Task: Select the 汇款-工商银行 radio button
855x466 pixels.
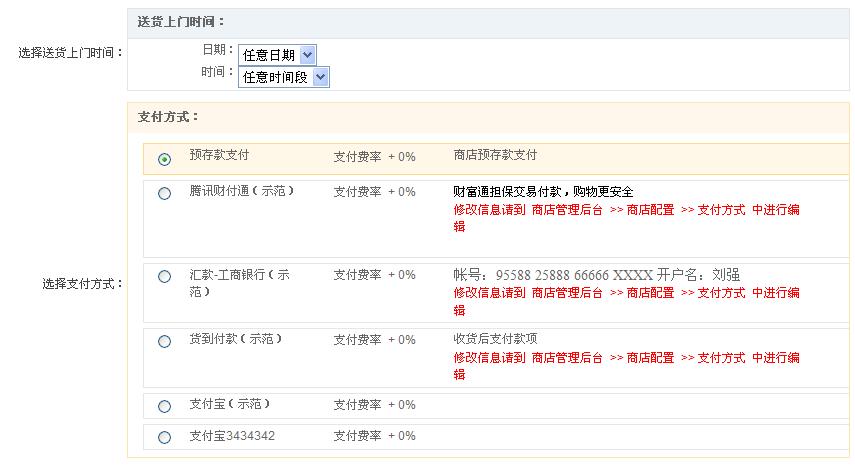Action: 165,277
